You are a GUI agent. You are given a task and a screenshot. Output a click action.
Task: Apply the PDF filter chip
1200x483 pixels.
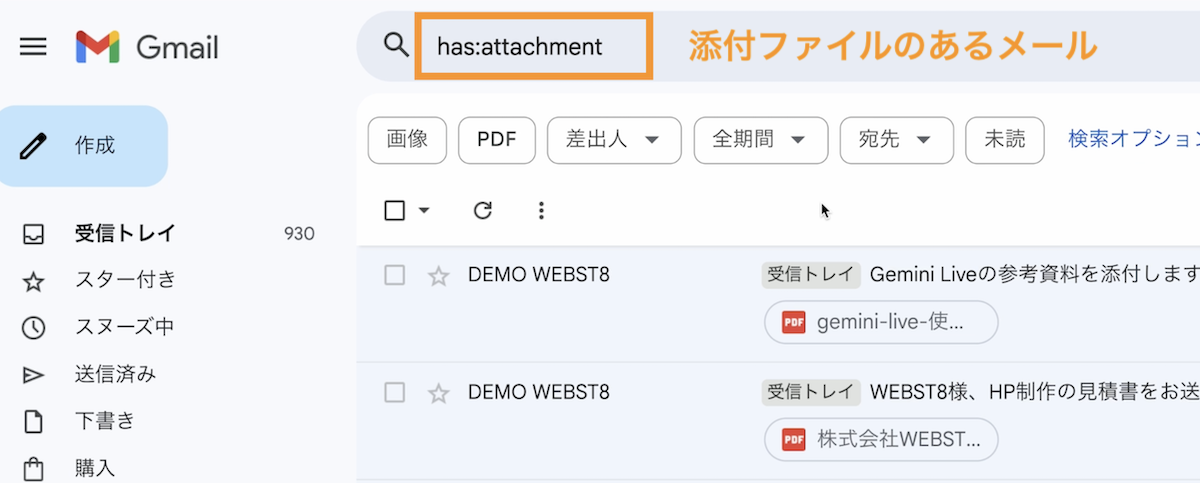[x=496, y=140]
